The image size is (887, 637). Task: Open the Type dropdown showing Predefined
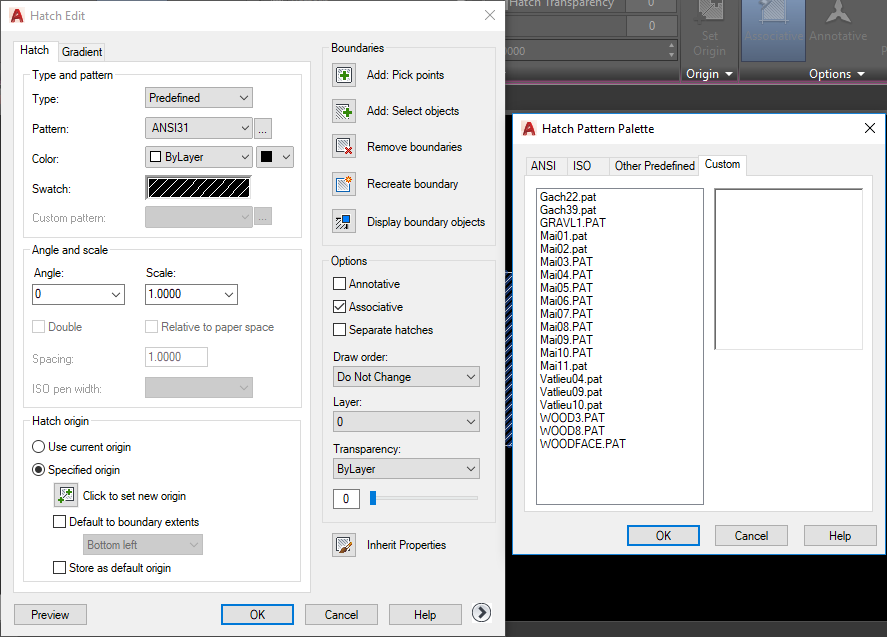(199, 98)
